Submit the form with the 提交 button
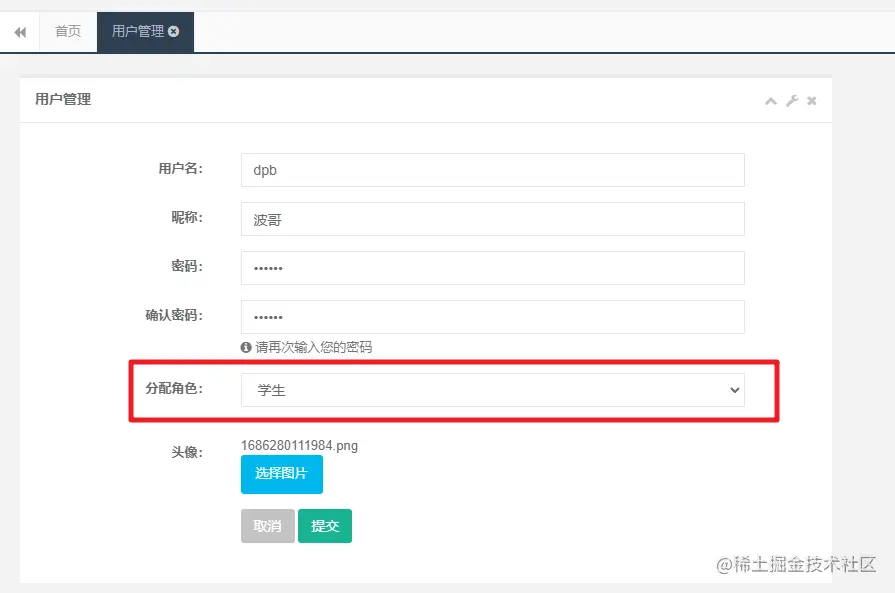The width and height of the screenshot is (895, 593). pos(325,526)
